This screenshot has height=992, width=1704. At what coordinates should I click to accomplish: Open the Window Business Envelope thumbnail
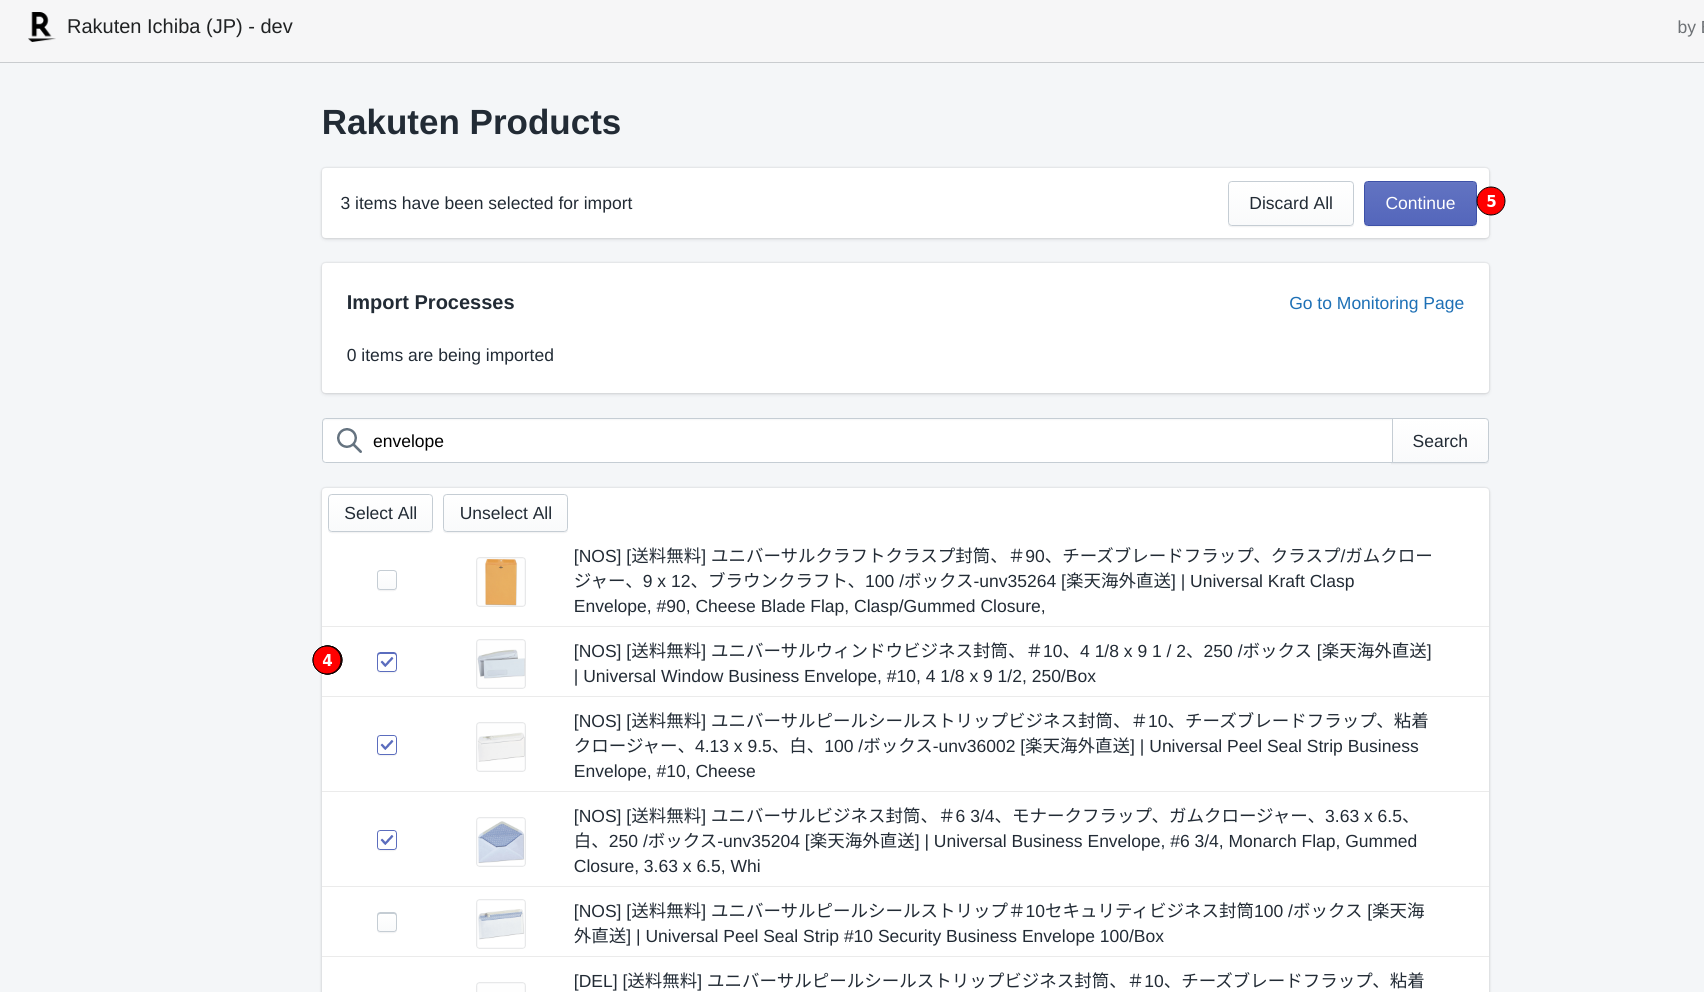501,664
